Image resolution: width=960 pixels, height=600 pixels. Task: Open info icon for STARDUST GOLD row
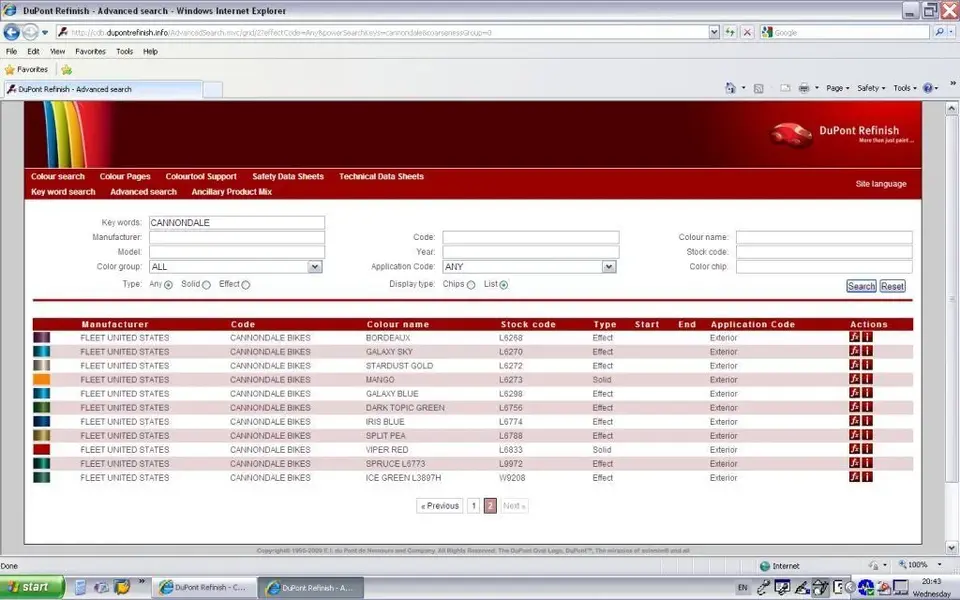tap(867, 365)
